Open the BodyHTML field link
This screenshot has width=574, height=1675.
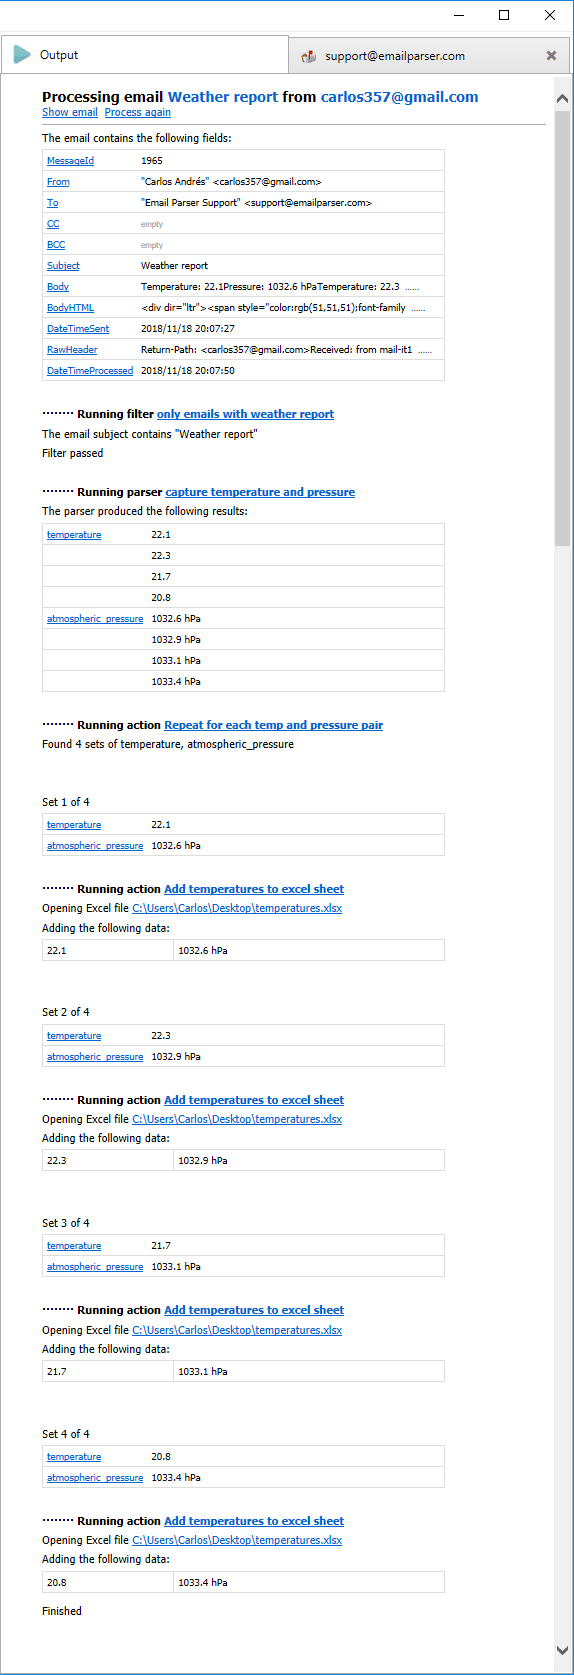[70, 308]
